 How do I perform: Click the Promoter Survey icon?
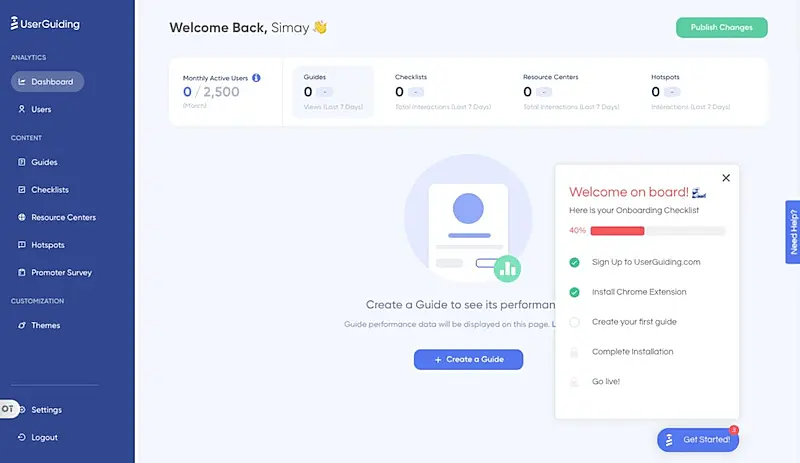pos(22,272)
